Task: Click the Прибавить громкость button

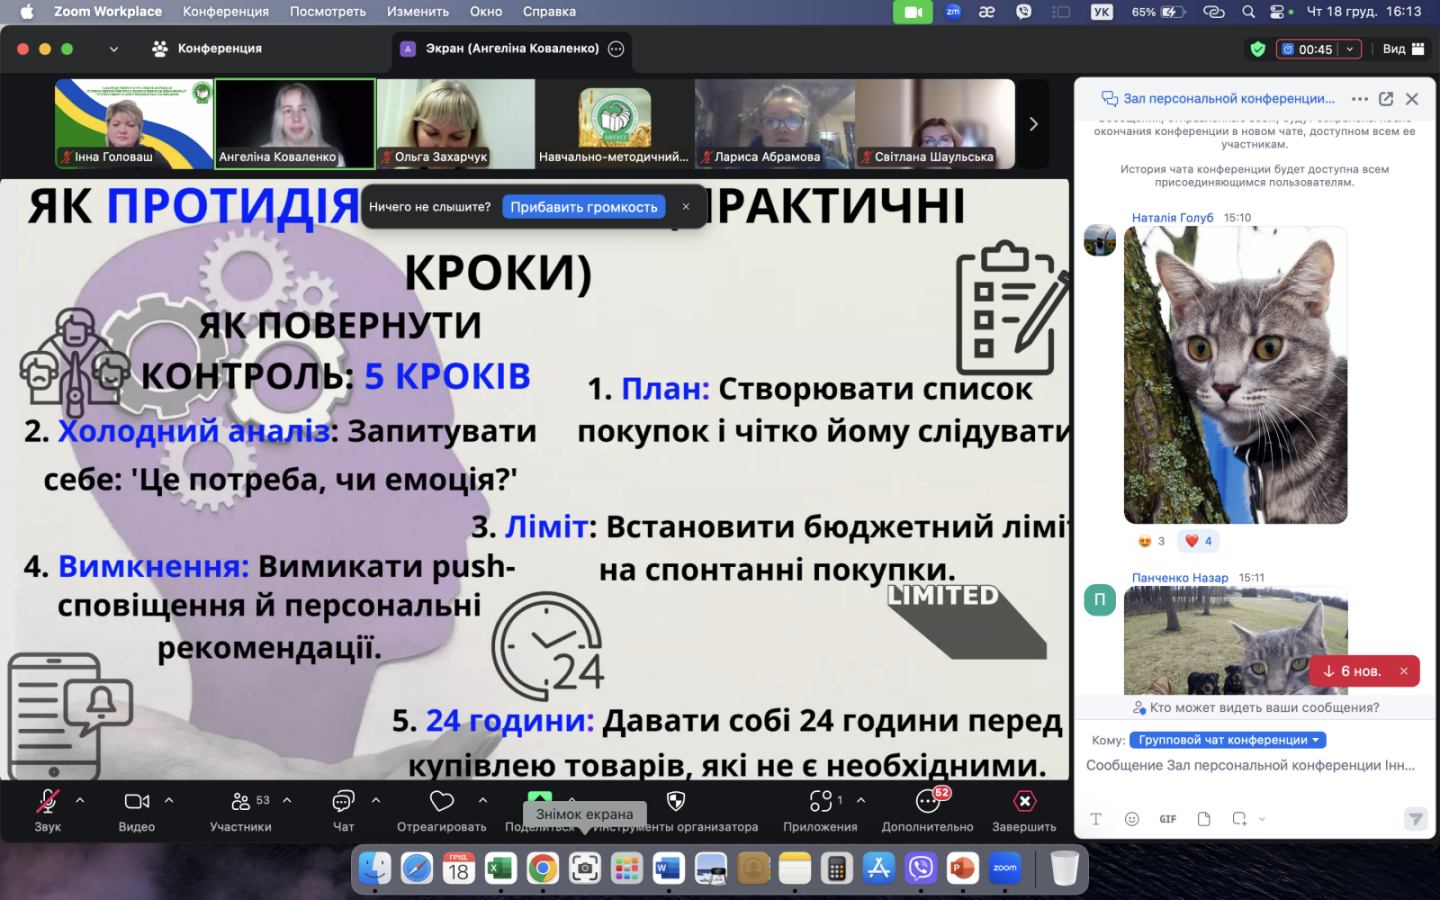Action: tap(583, 207)
